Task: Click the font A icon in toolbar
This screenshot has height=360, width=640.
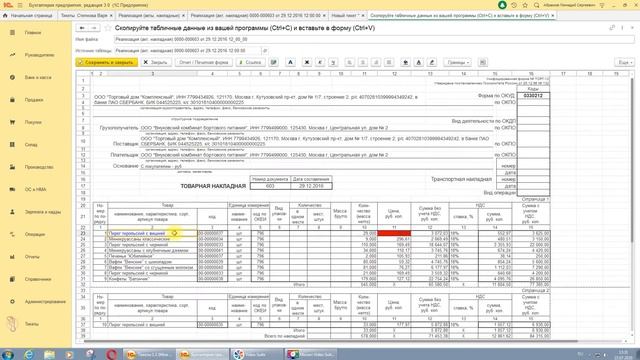Action: tap(290, 62)
